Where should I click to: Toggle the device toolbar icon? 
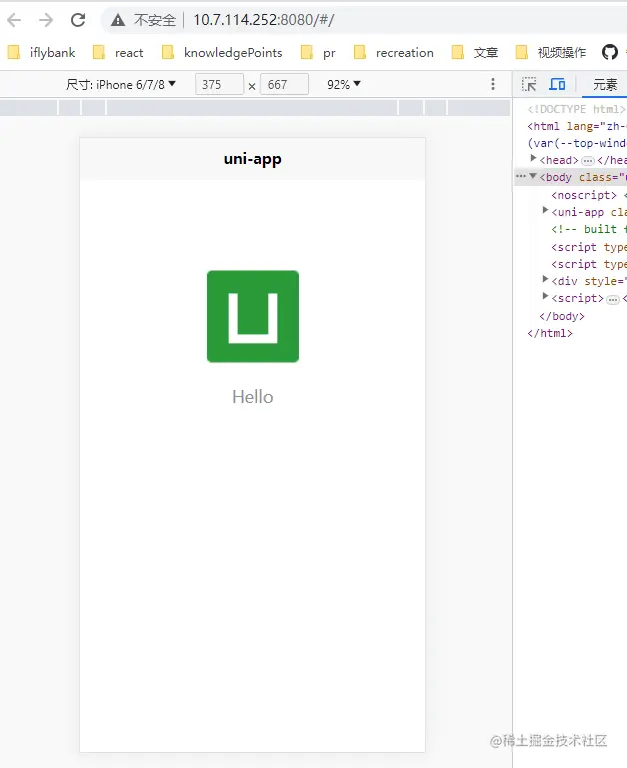tap(557, 84)
